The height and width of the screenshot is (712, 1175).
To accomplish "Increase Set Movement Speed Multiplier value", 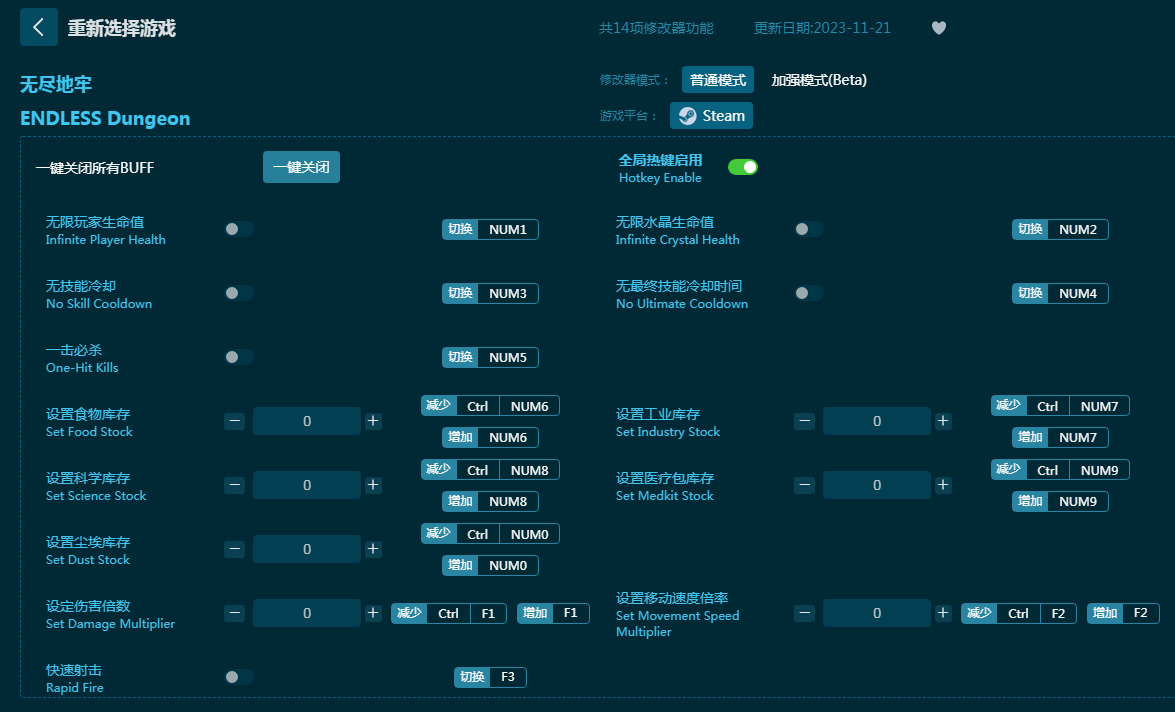I will click(x=943, y=613).
